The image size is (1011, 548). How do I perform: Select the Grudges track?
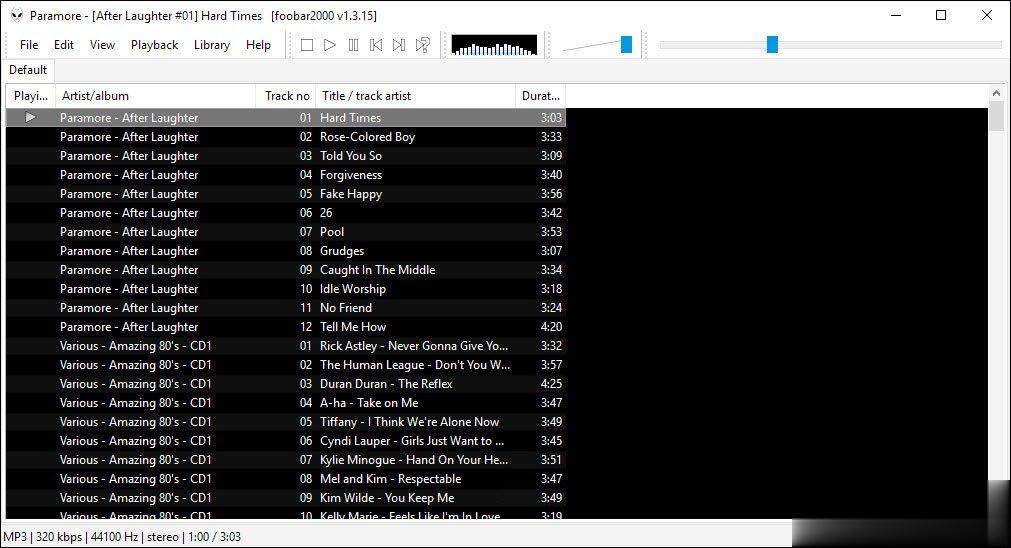[286, 251]
